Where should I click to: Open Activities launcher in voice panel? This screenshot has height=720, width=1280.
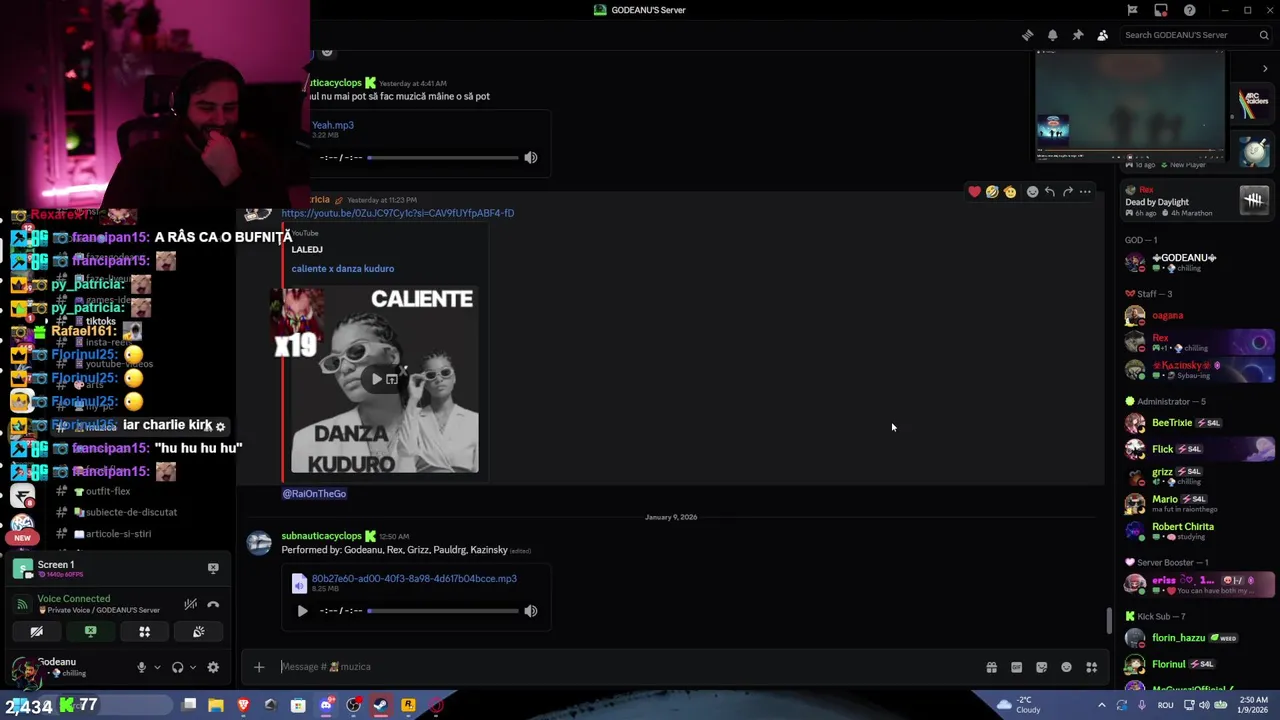pyautogui.click(x=144, y=631)
